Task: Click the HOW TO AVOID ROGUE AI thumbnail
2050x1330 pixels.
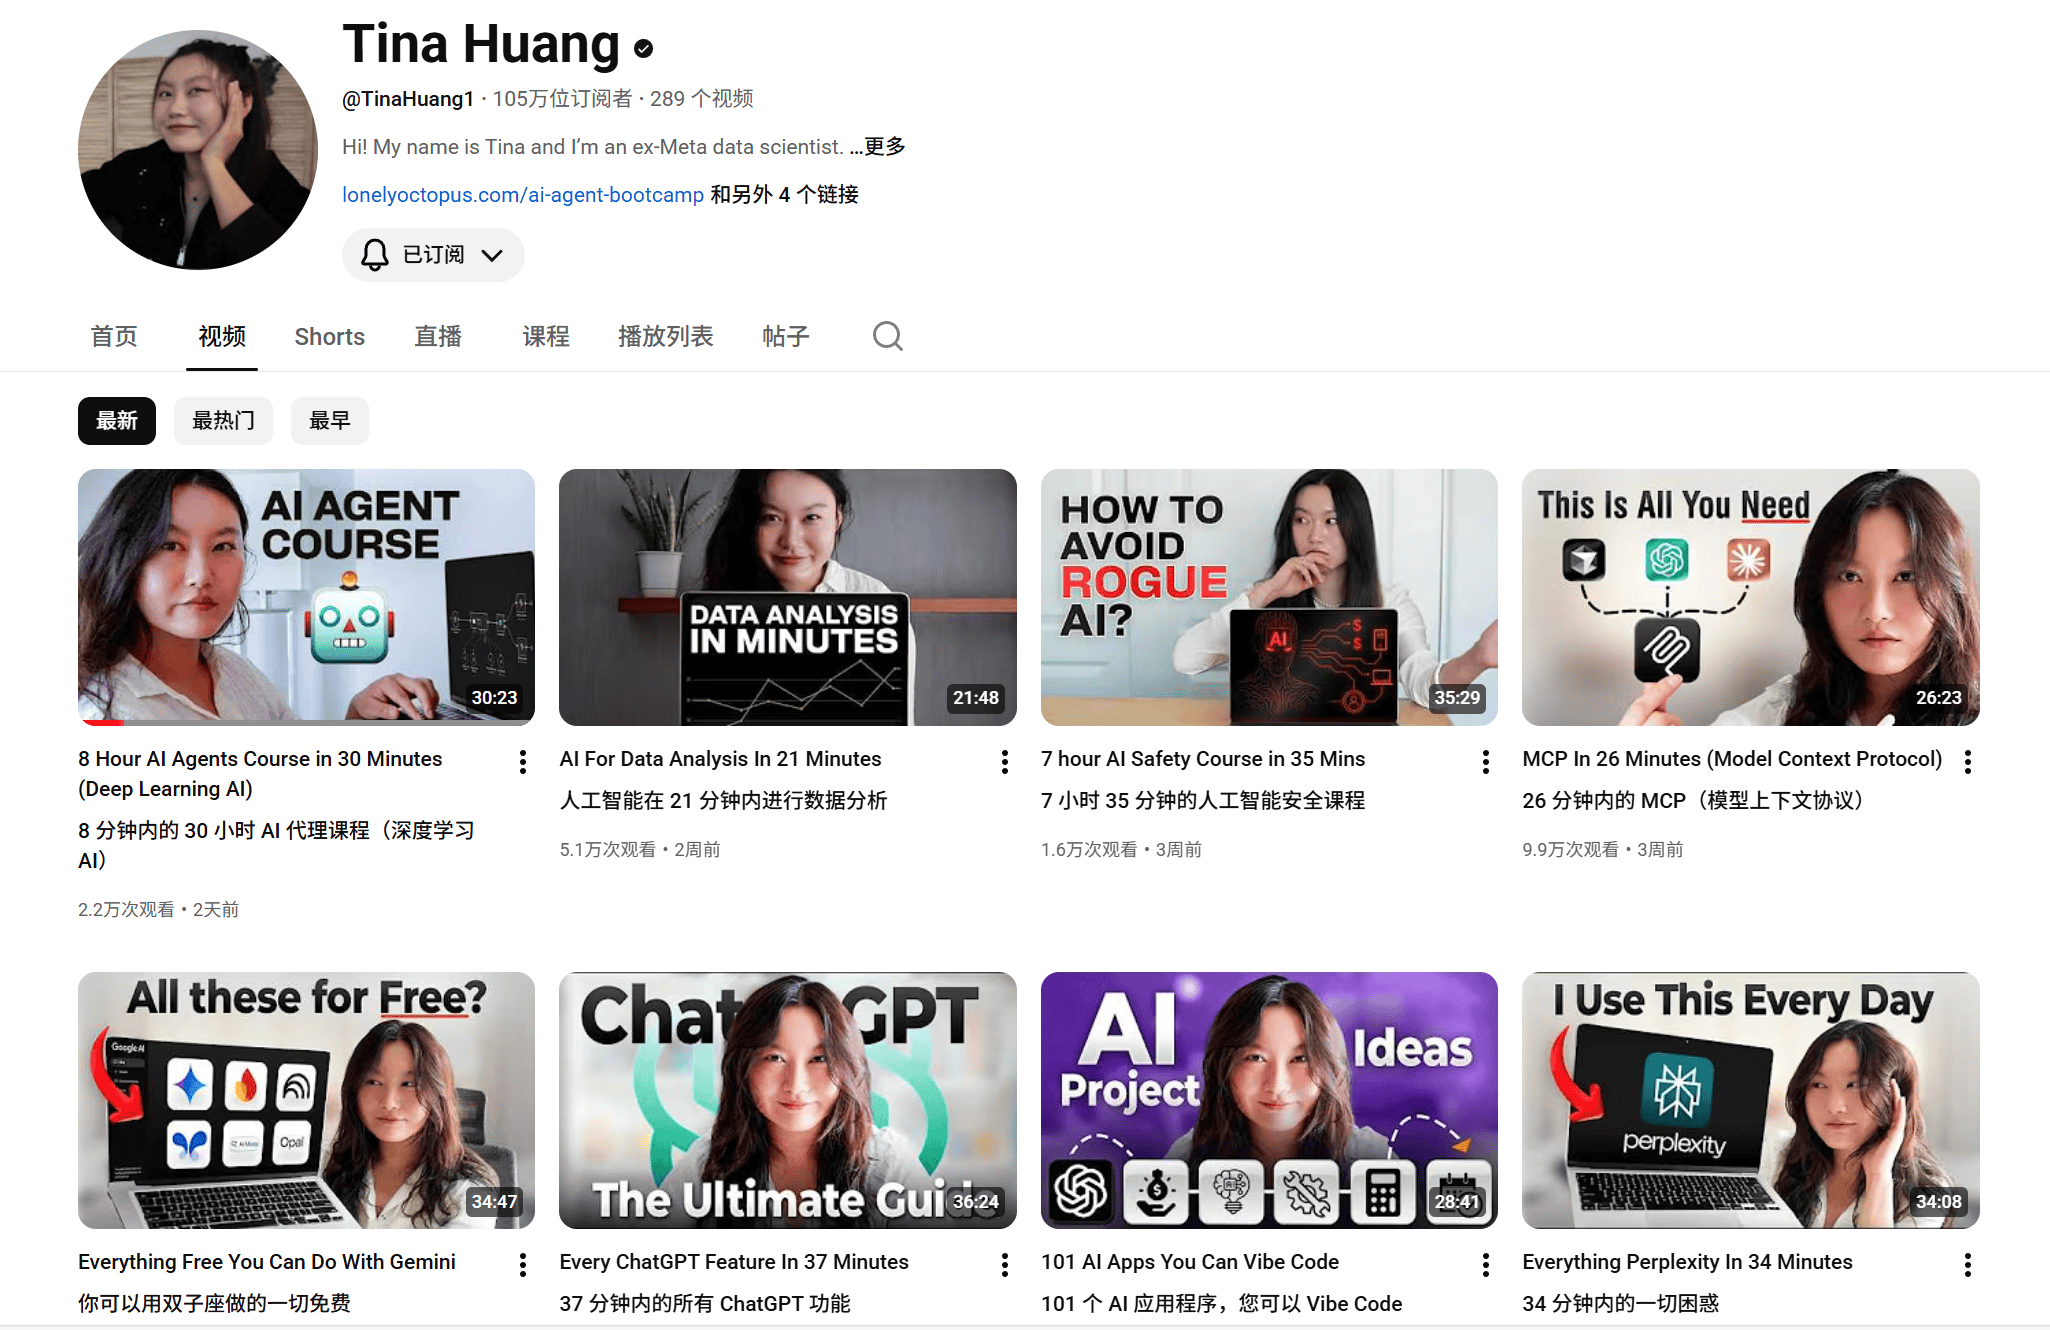Action: click(x=1268, y=597)
